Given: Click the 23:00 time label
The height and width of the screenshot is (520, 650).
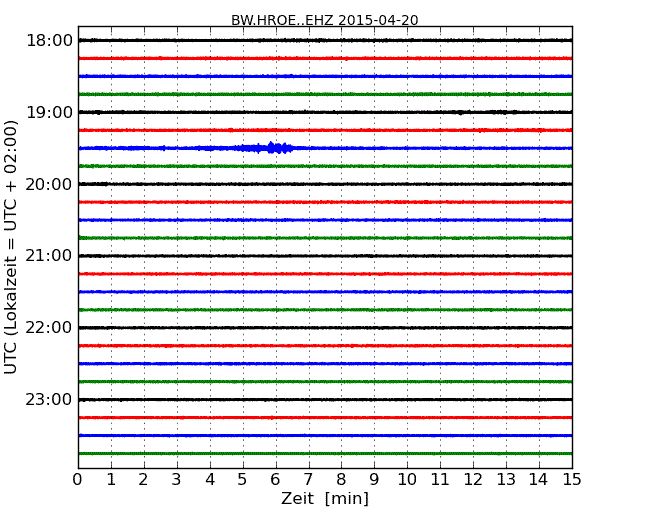Looking at the screenshot, I should 49,400.
